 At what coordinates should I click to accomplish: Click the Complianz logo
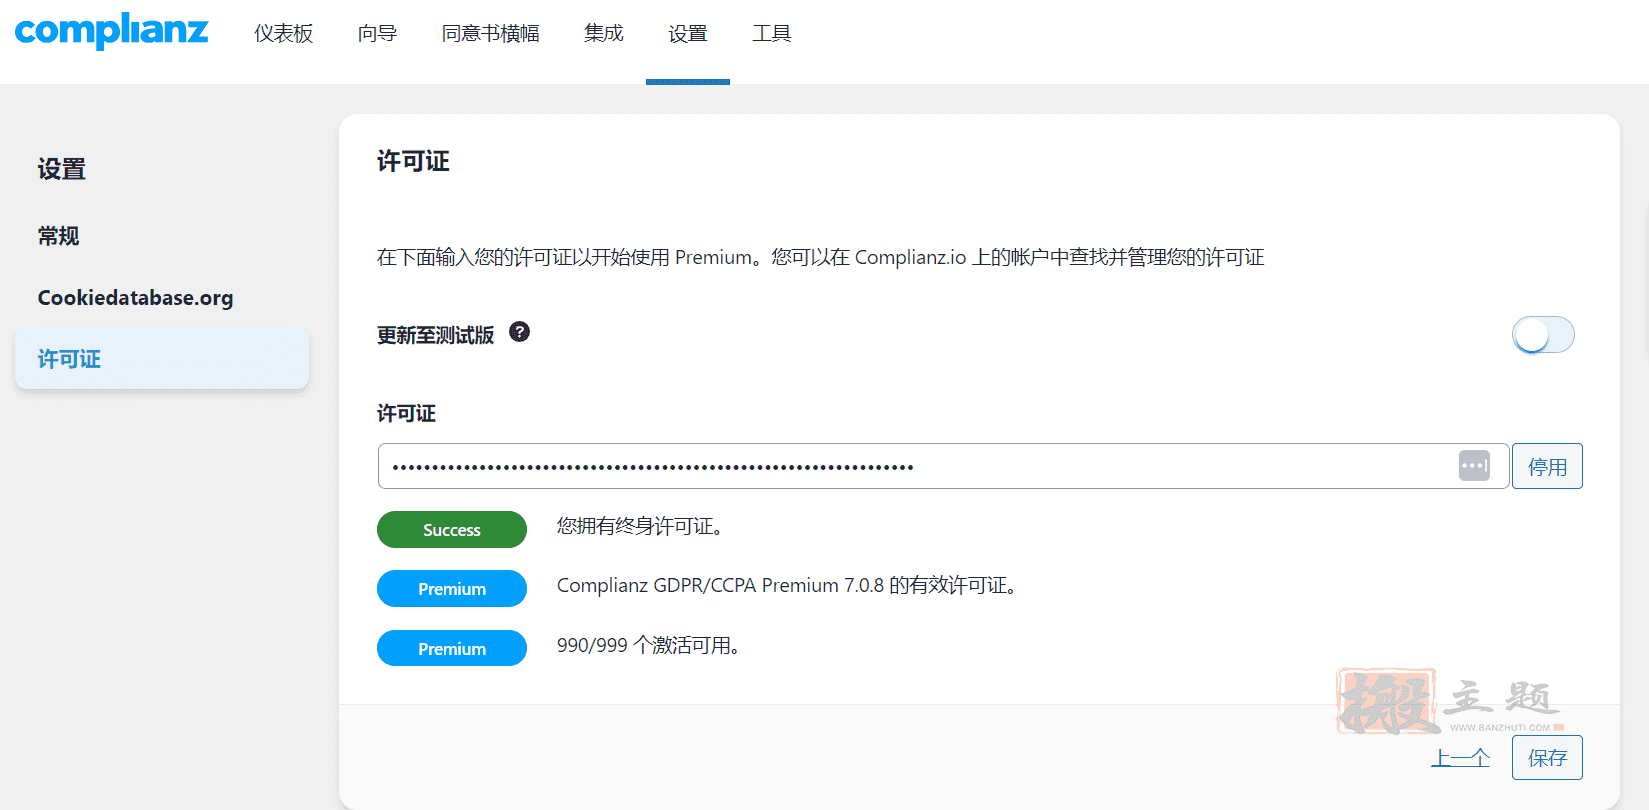[112, 31]
